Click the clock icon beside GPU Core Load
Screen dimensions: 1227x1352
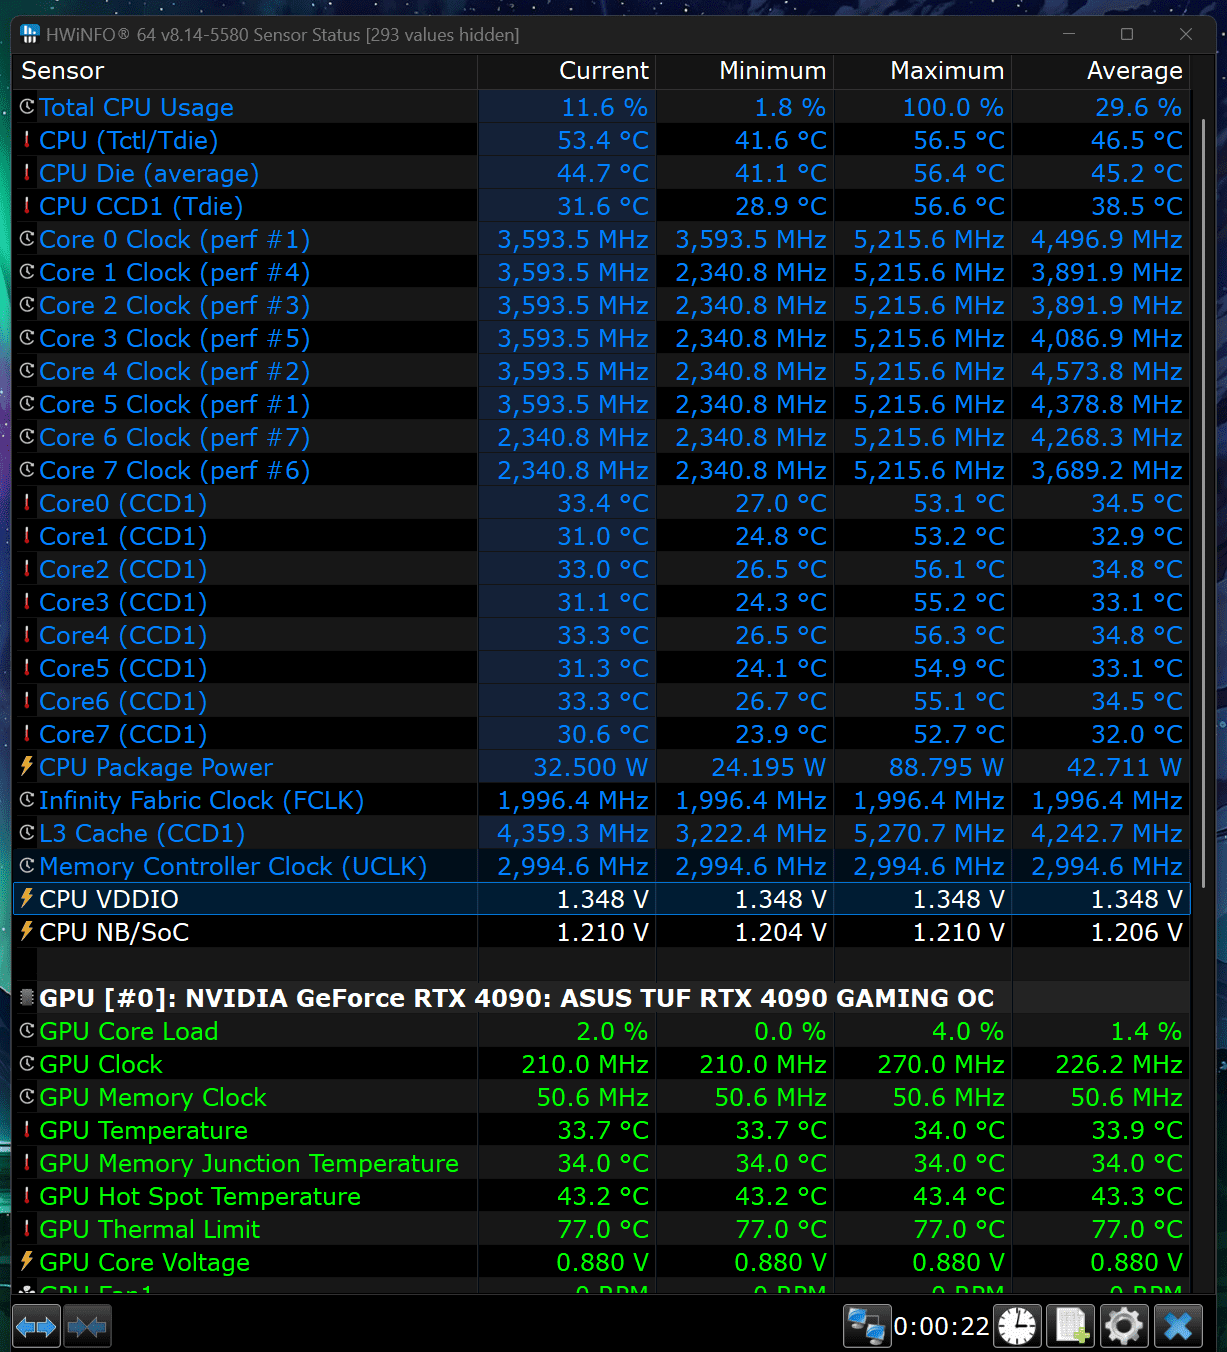27,1030
